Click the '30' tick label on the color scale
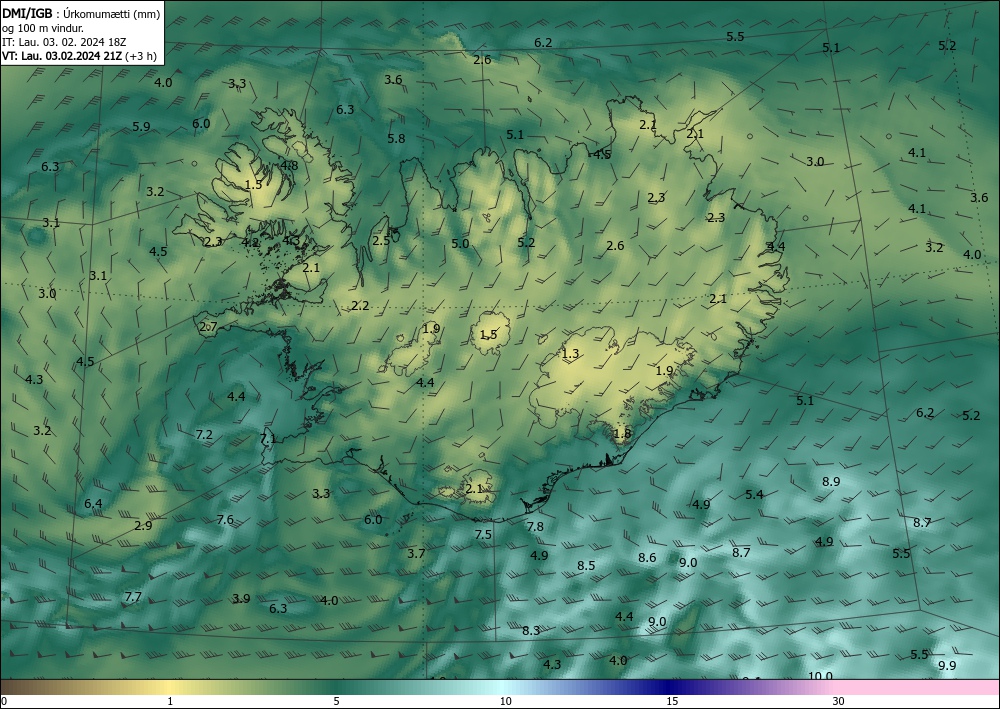The width and height of the screenshot is (1000, 709). click(x=838, y=701)
